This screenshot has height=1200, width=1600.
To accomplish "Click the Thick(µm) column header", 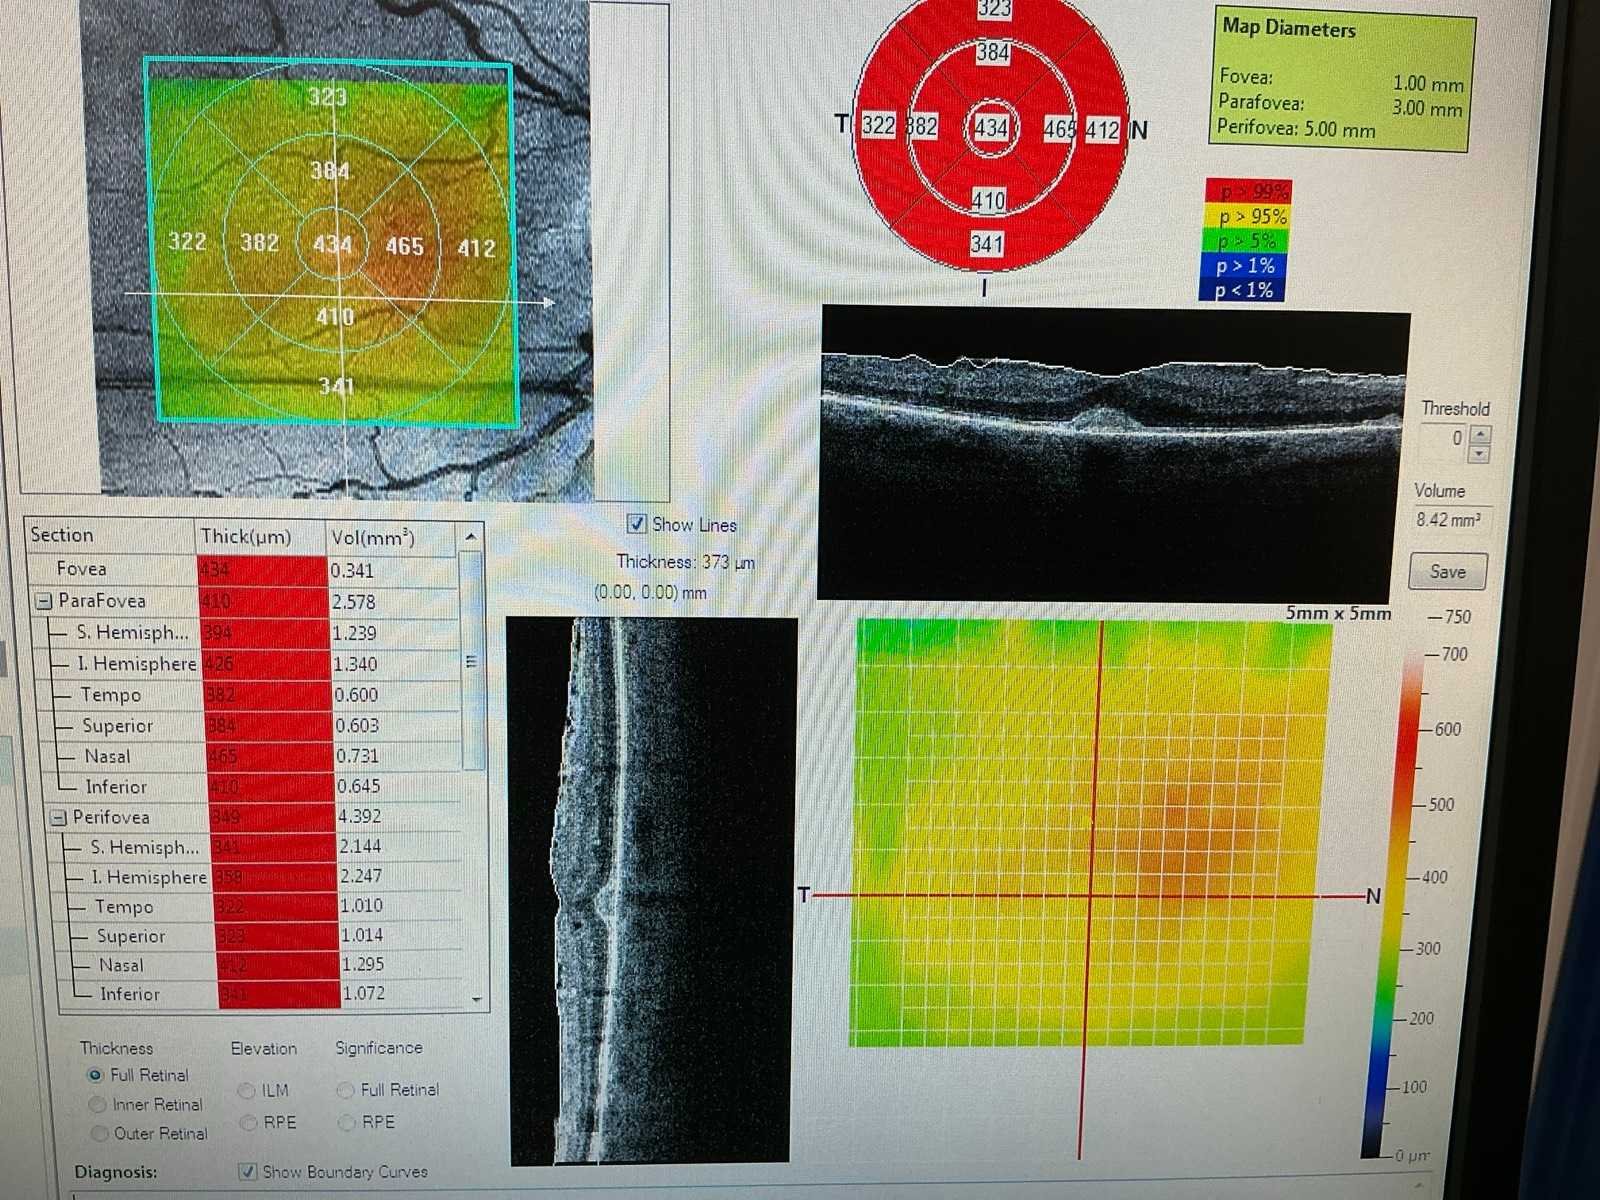I will tap(246, 537).
